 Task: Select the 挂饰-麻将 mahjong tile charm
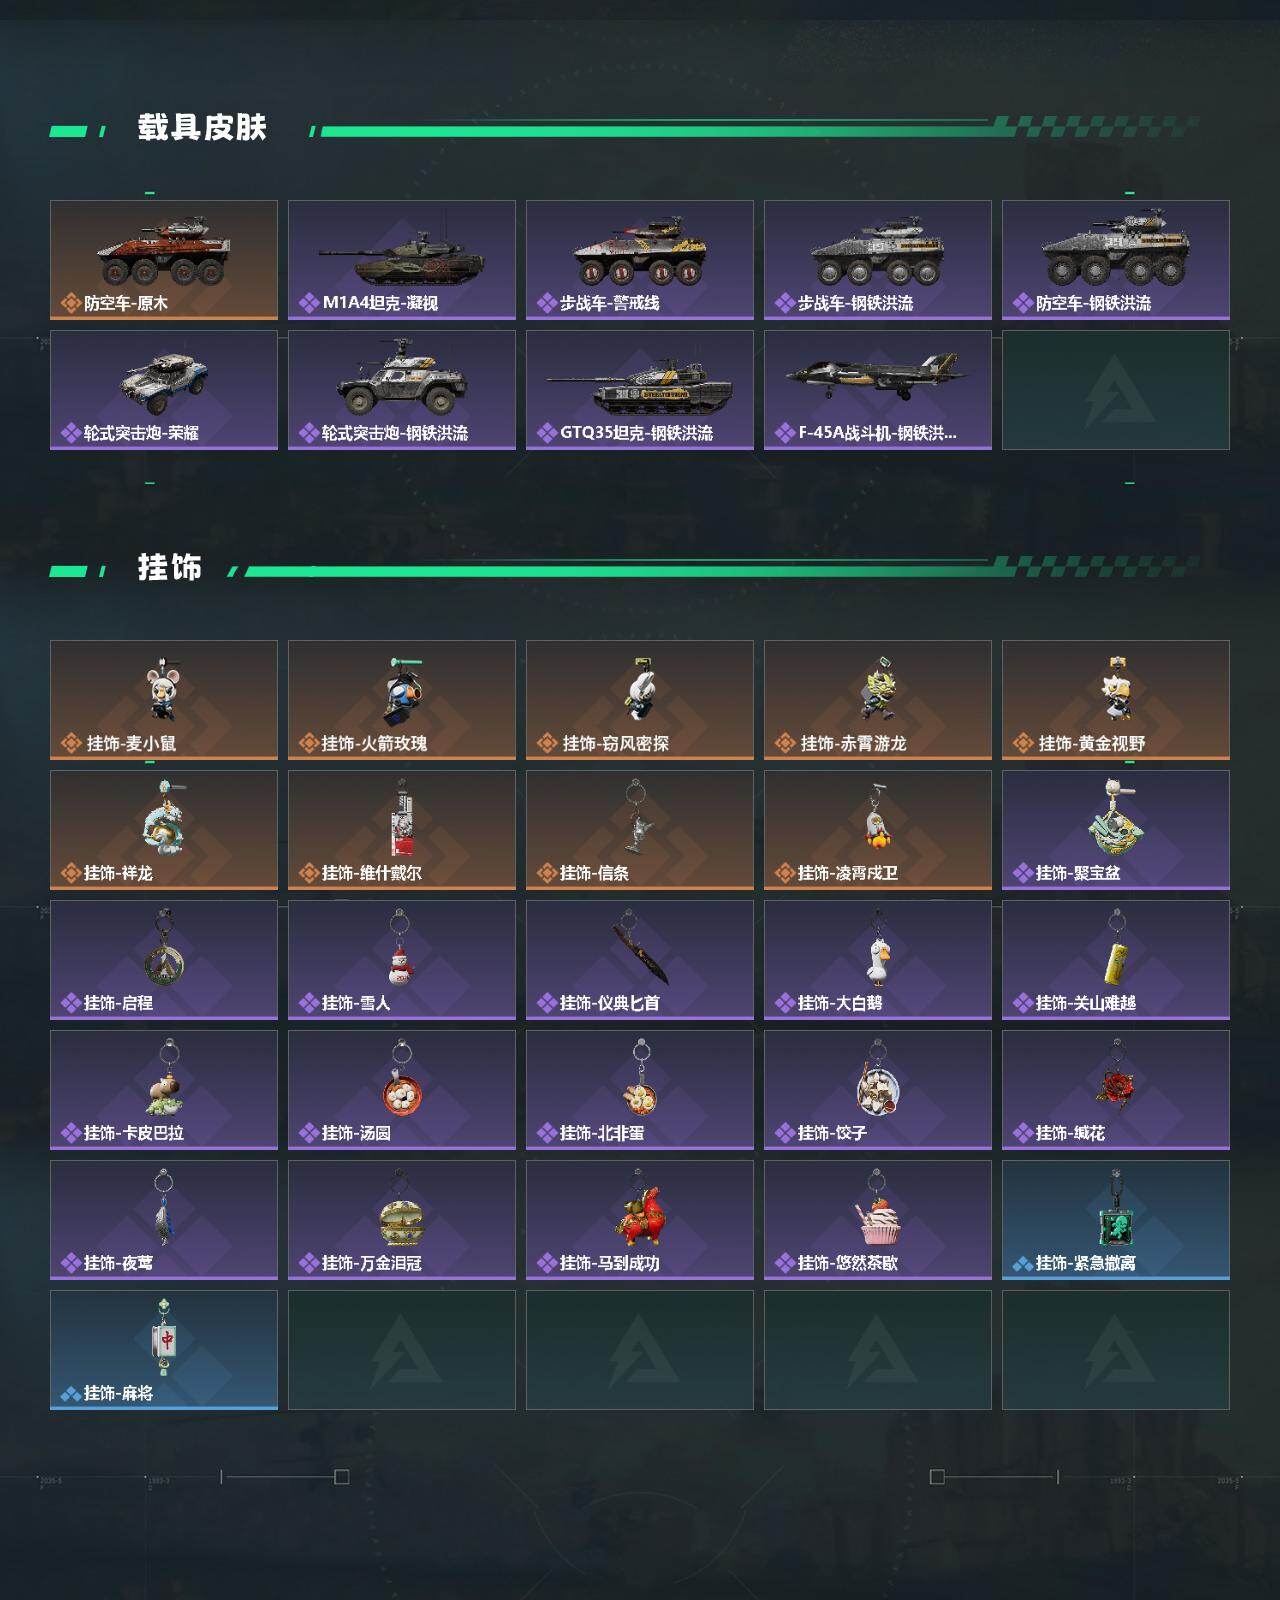pos(164,1350)
